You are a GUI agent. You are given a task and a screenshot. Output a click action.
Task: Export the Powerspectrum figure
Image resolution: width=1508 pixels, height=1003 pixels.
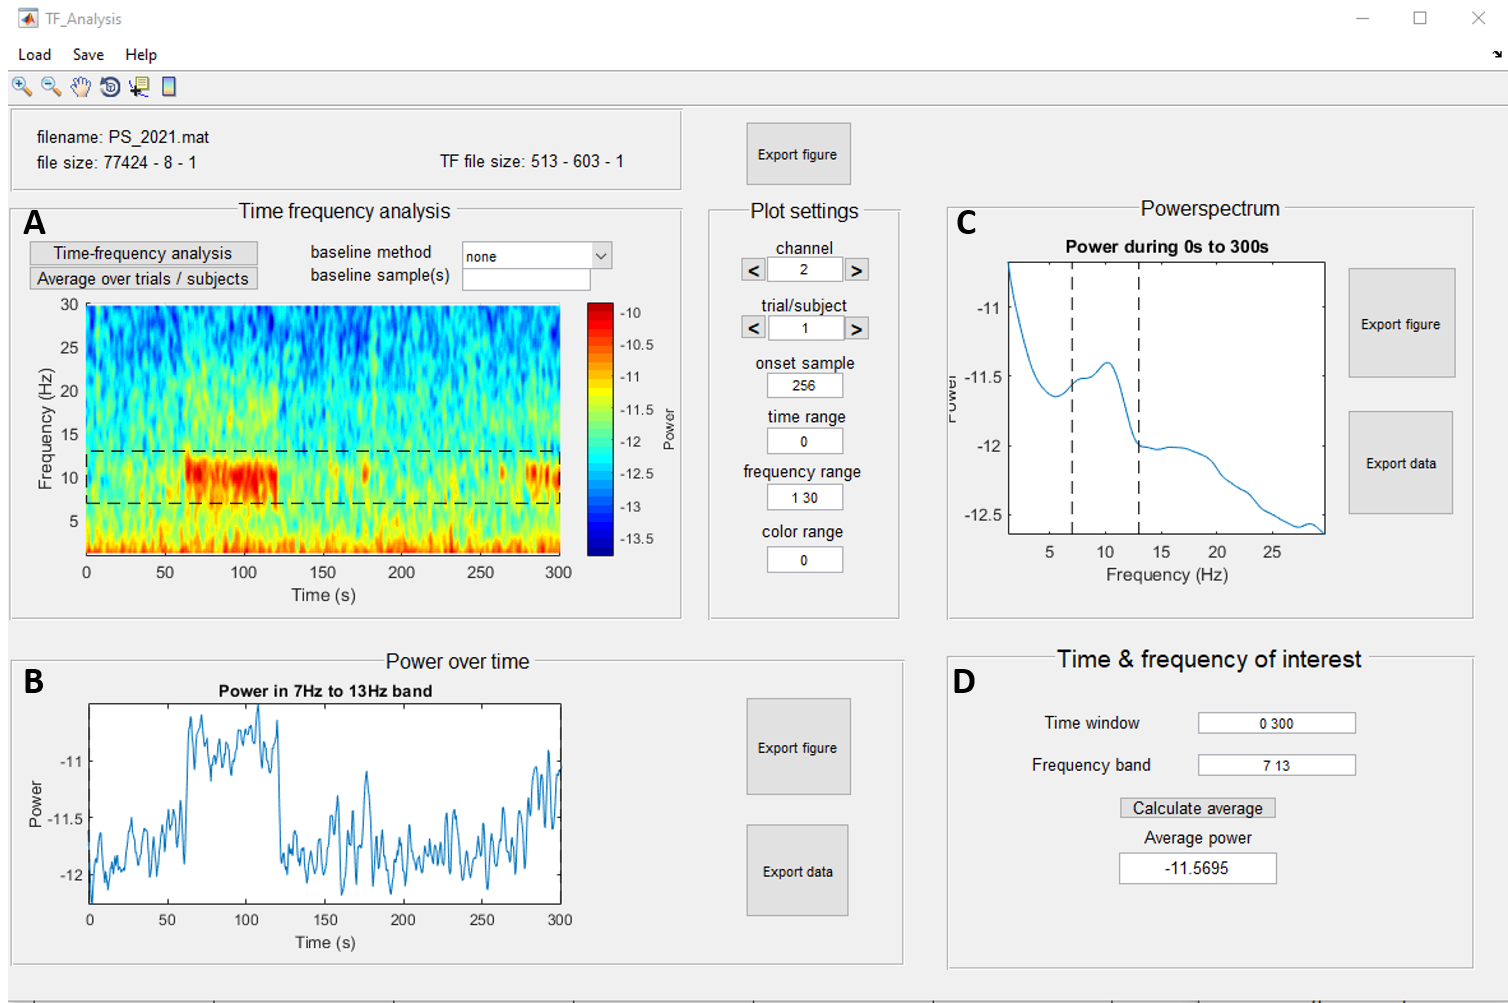(x=1402, y=323)
